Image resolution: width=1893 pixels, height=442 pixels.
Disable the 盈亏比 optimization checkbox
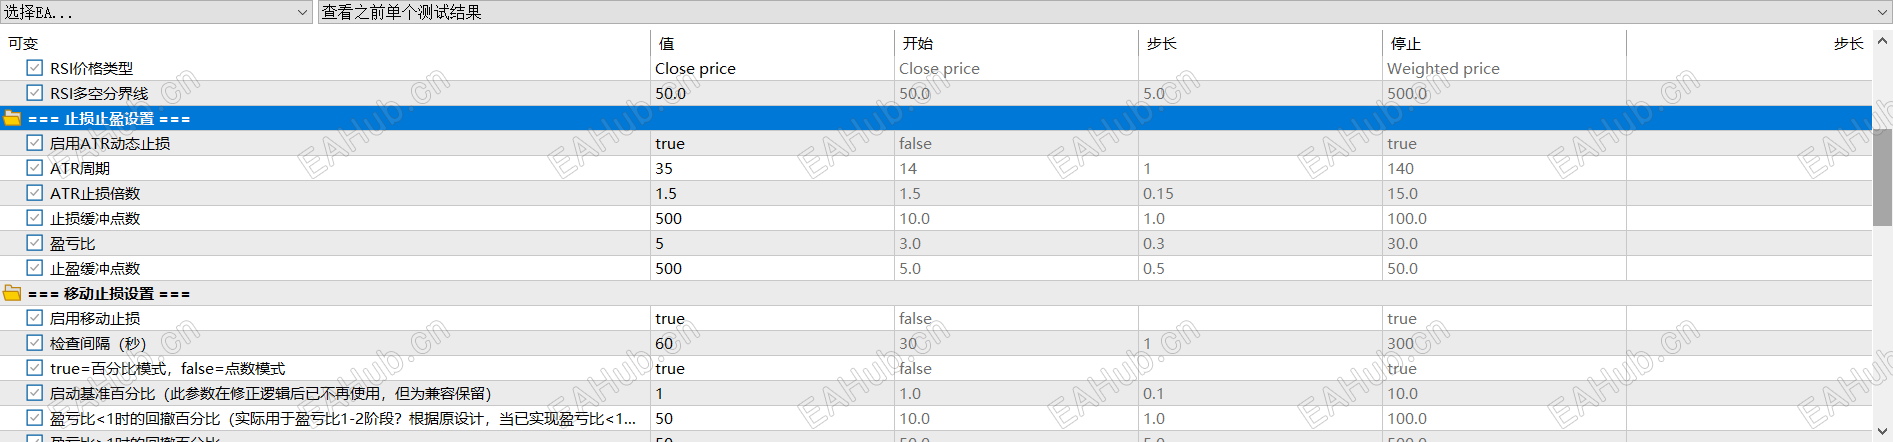[35, 243]
